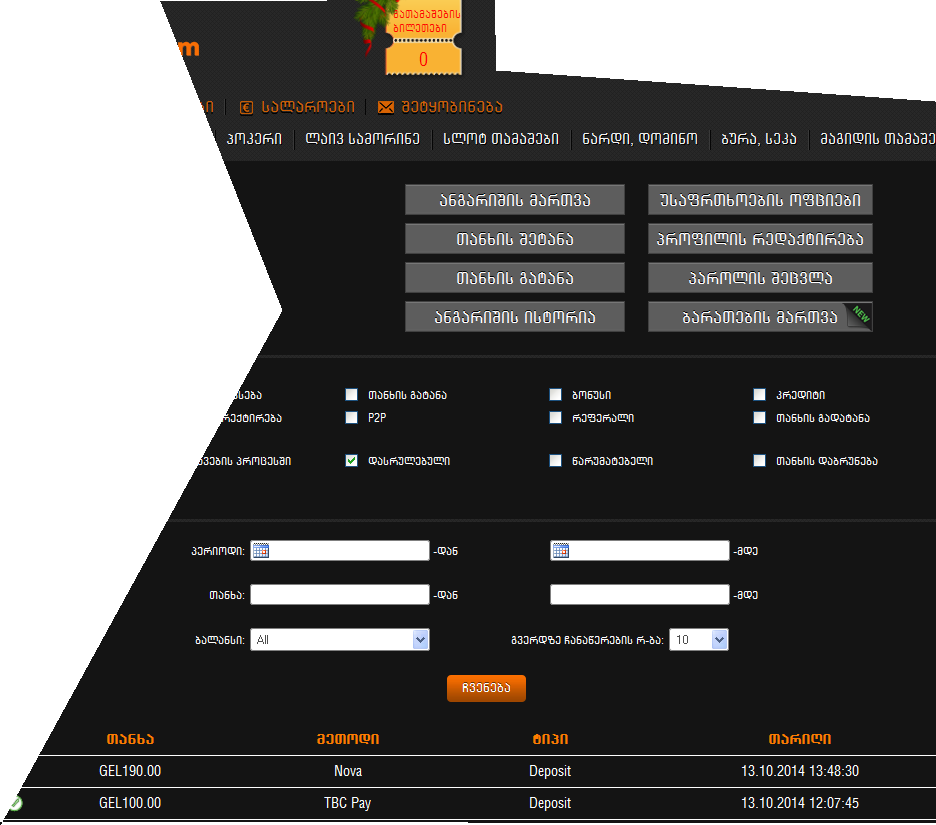The image size is (936, 825).
Task: Click the ბარათების მართვა button marked NEW
Action: tap(760, 316)
